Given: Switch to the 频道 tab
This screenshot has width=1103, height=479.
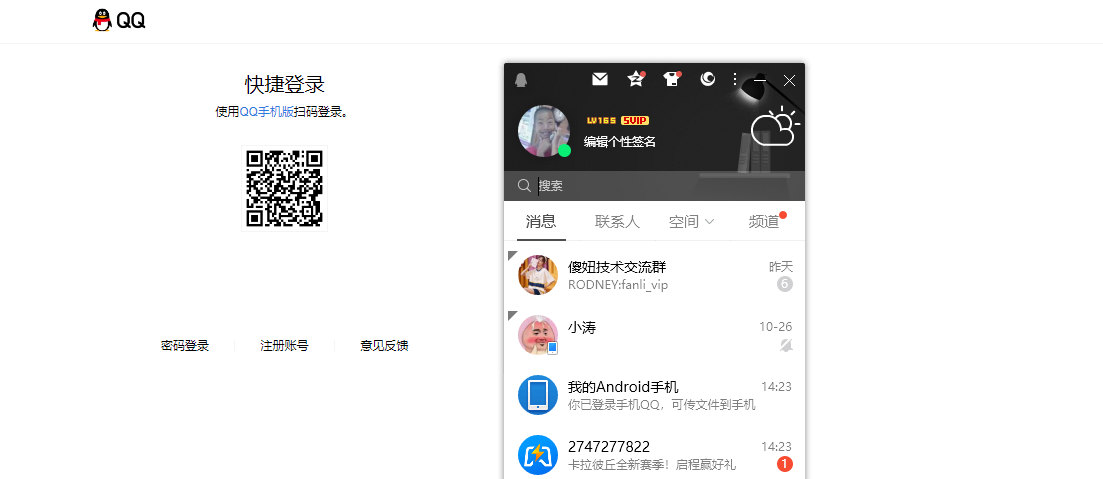Looking at the screenshot, I should 764,222.
